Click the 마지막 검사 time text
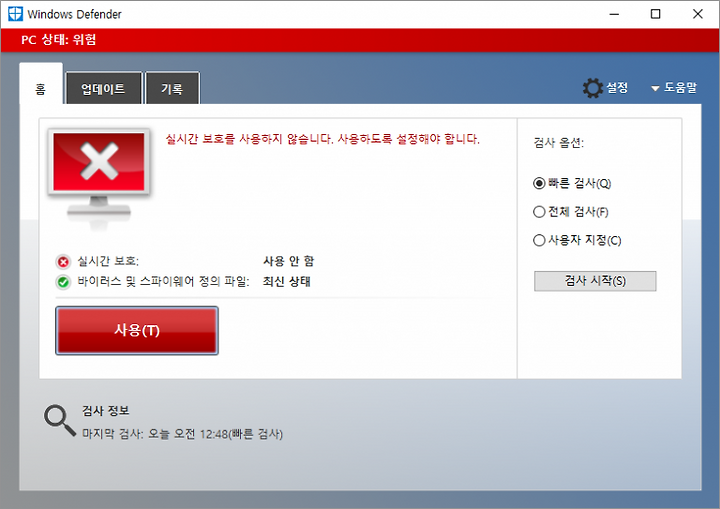 click(x=182, y=434)
